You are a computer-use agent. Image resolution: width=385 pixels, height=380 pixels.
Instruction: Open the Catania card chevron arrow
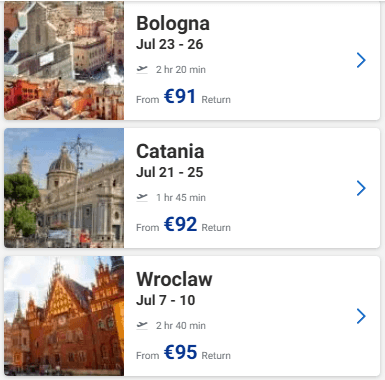(x=361, y=188)
